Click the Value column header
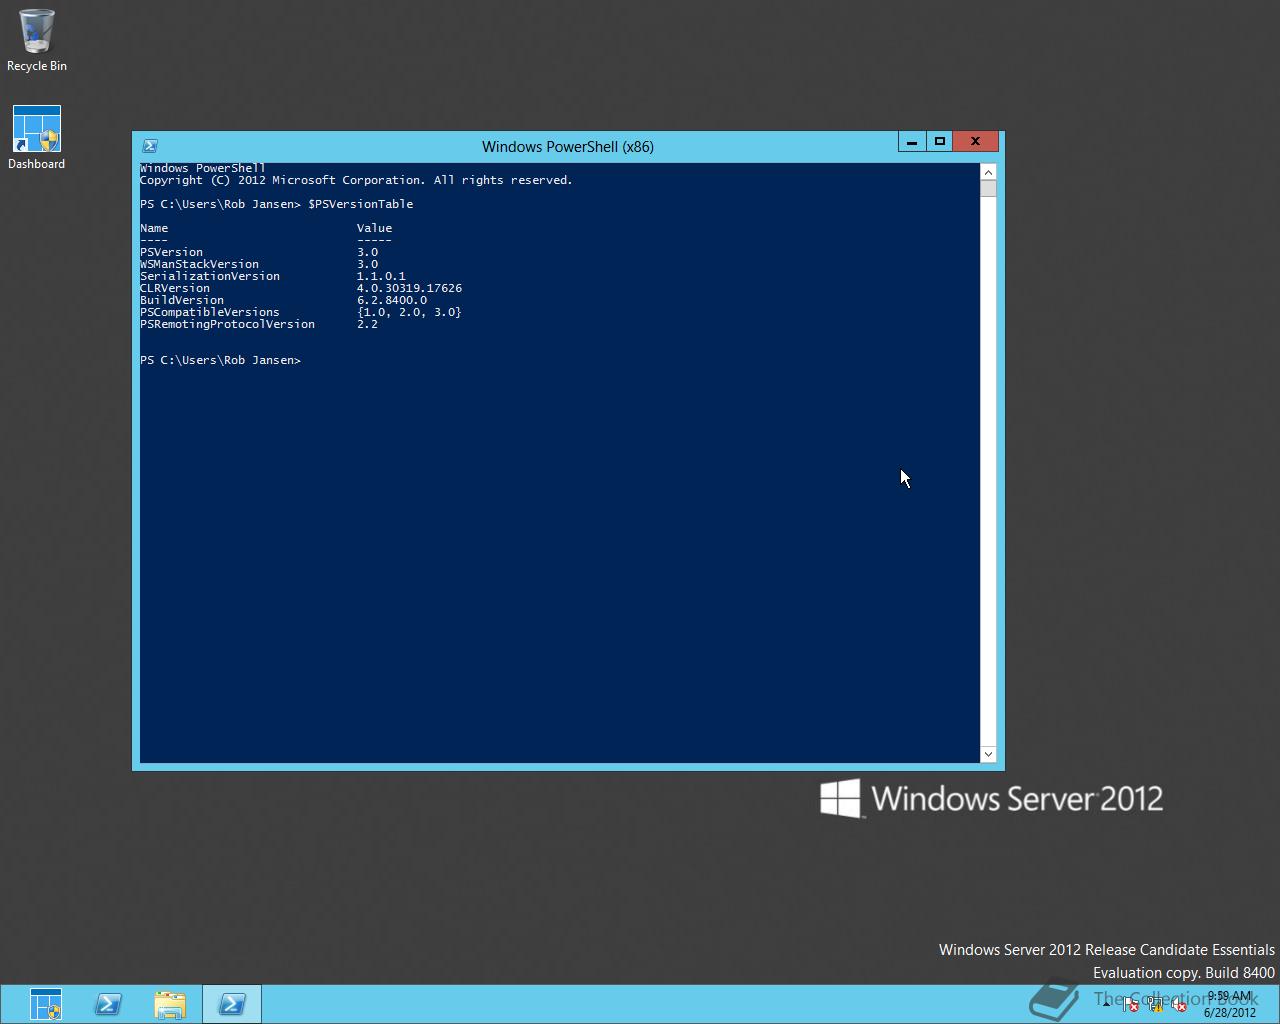Screen dimensions: 1280x1024 (x=374, y=228)
